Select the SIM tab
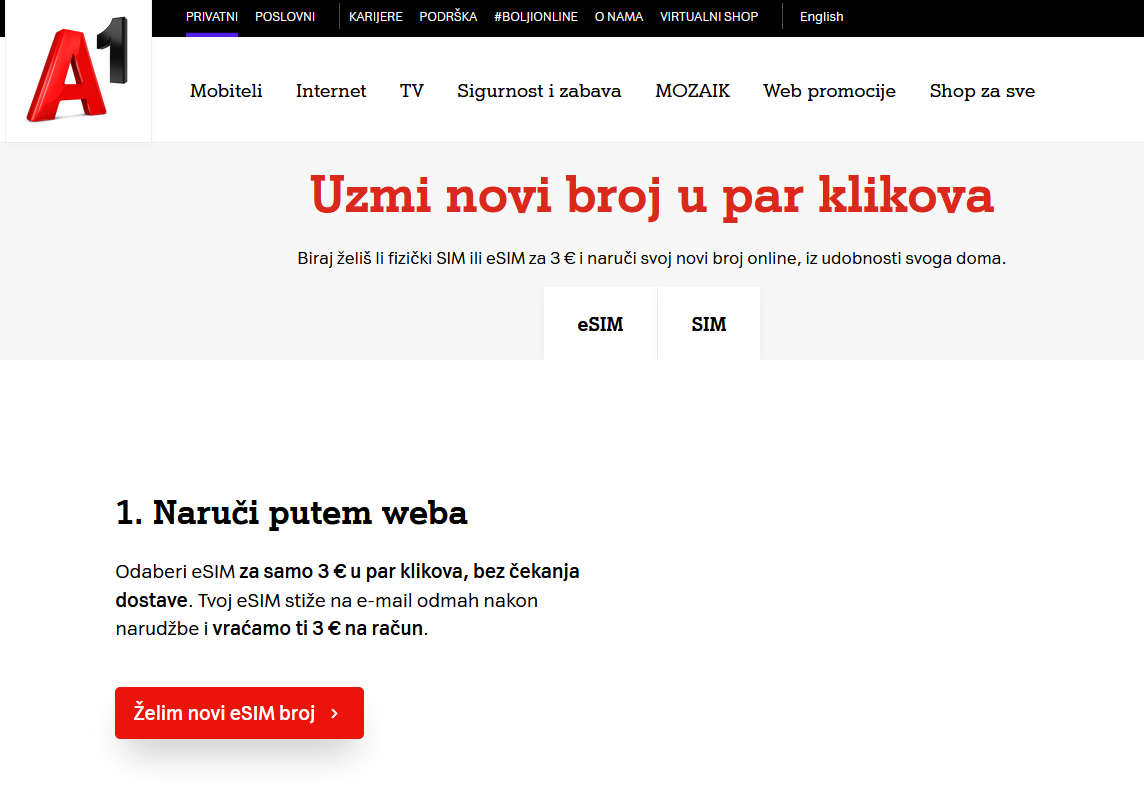Viewport: 1144px width, 808px height. click(x=708, y=324)
